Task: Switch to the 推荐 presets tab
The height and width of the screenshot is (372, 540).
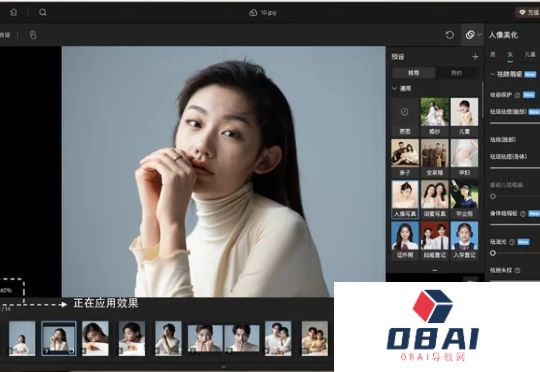Action: pyautogui.click(x=414, y=73)
